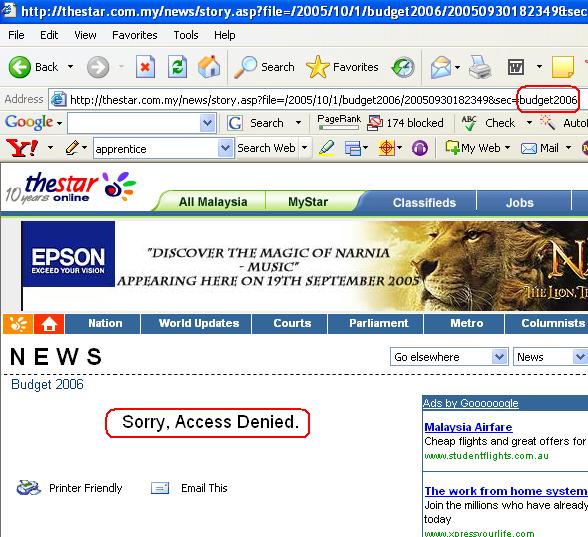Image resolution: width=588 pixels, height=537 pixels.
Task: Open History using the clock icon
Action: pos(403,68)
